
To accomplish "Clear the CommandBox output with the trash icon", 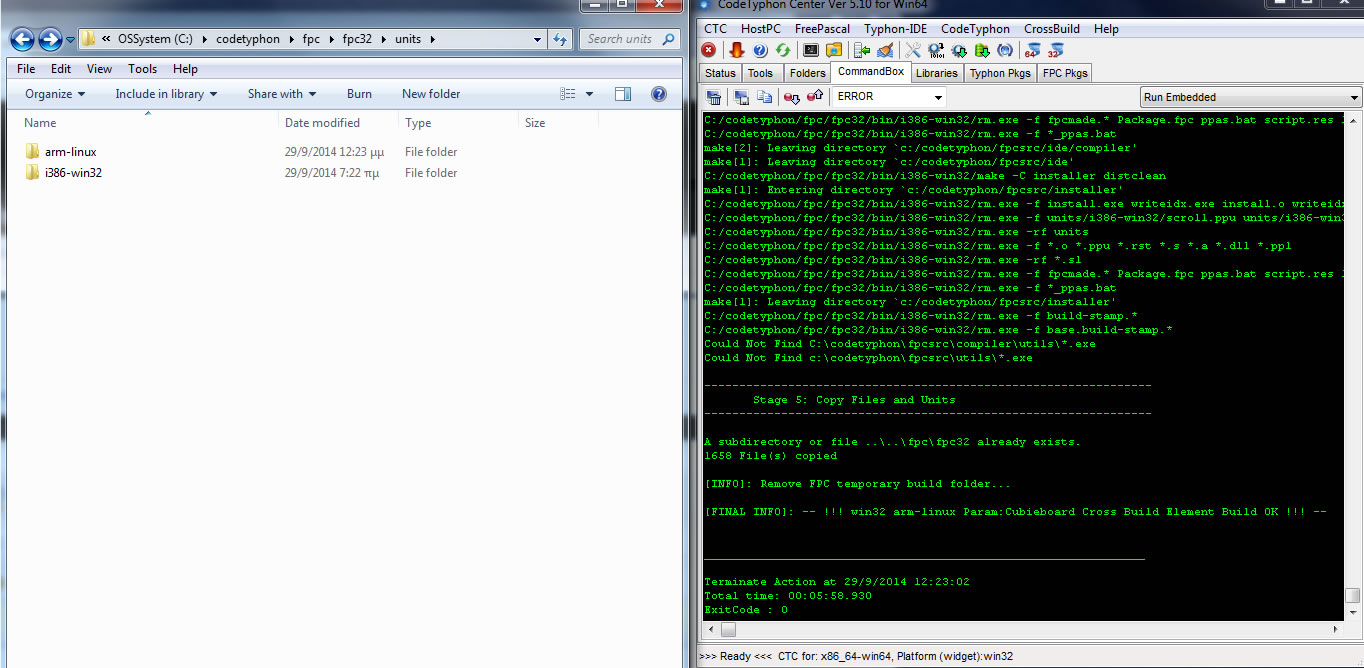I will coord(714,97).
